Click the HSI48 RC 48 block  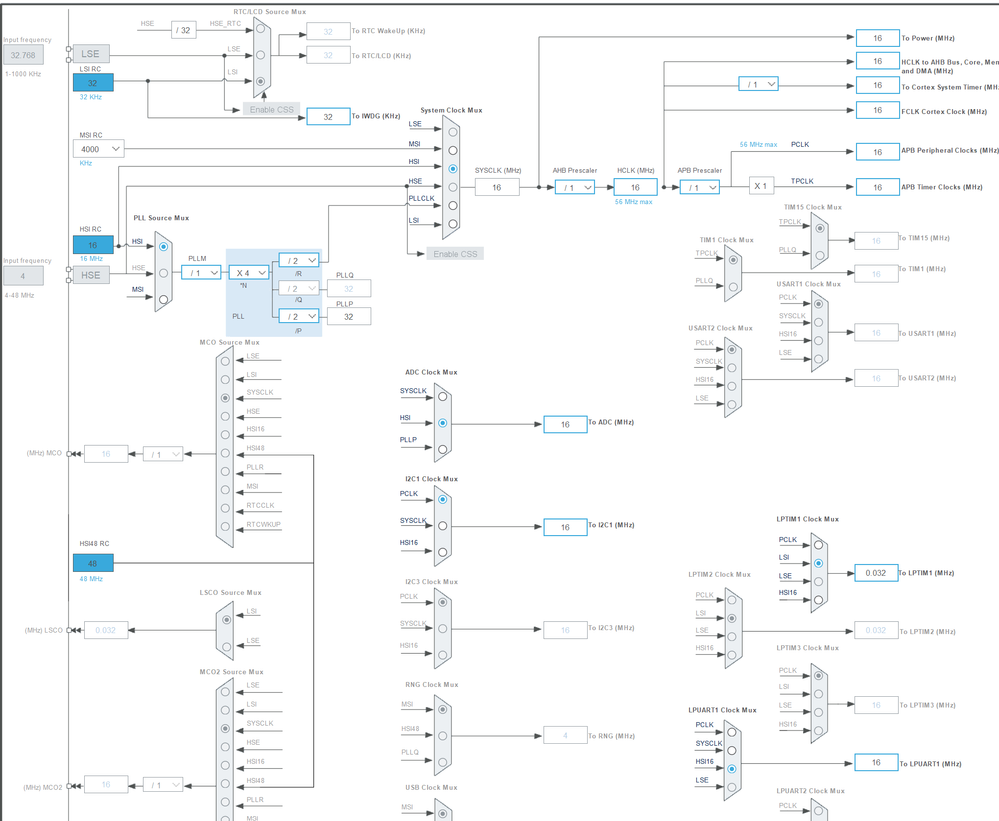[93, 563]
